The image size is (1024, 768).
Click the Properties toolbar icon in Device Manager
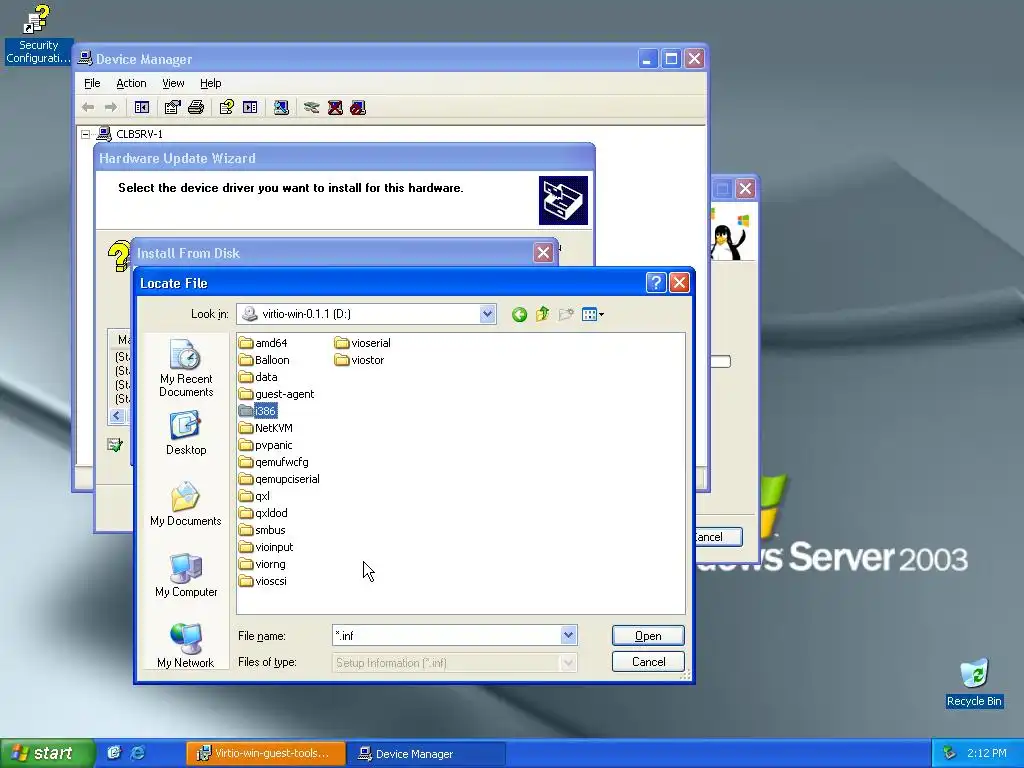[172, 107]
